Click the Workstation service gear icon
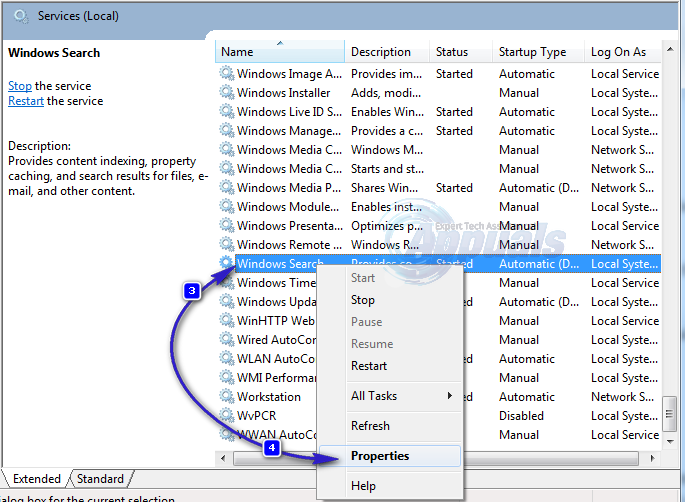685x502 pixels. (227, 396)
